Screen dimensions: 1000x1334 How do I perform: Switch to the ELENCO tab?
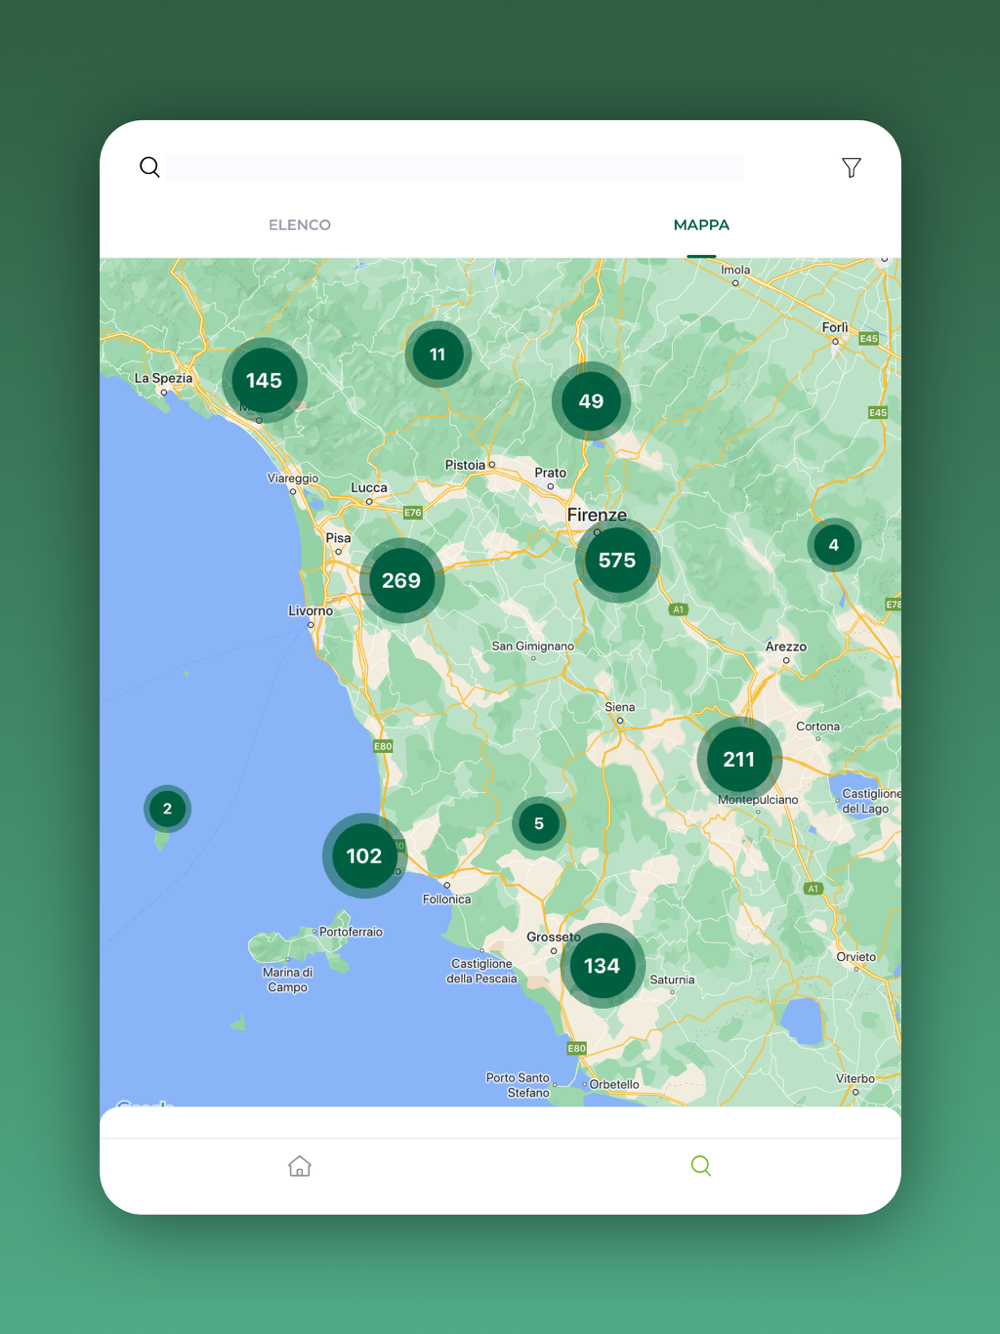[x=300, y=225]
